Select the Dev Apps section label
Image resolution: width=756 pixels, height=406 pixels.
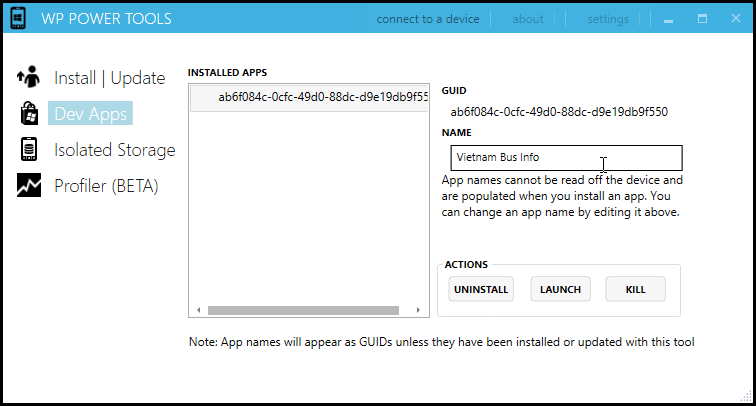pyautogui.click(x=90, y=114)
